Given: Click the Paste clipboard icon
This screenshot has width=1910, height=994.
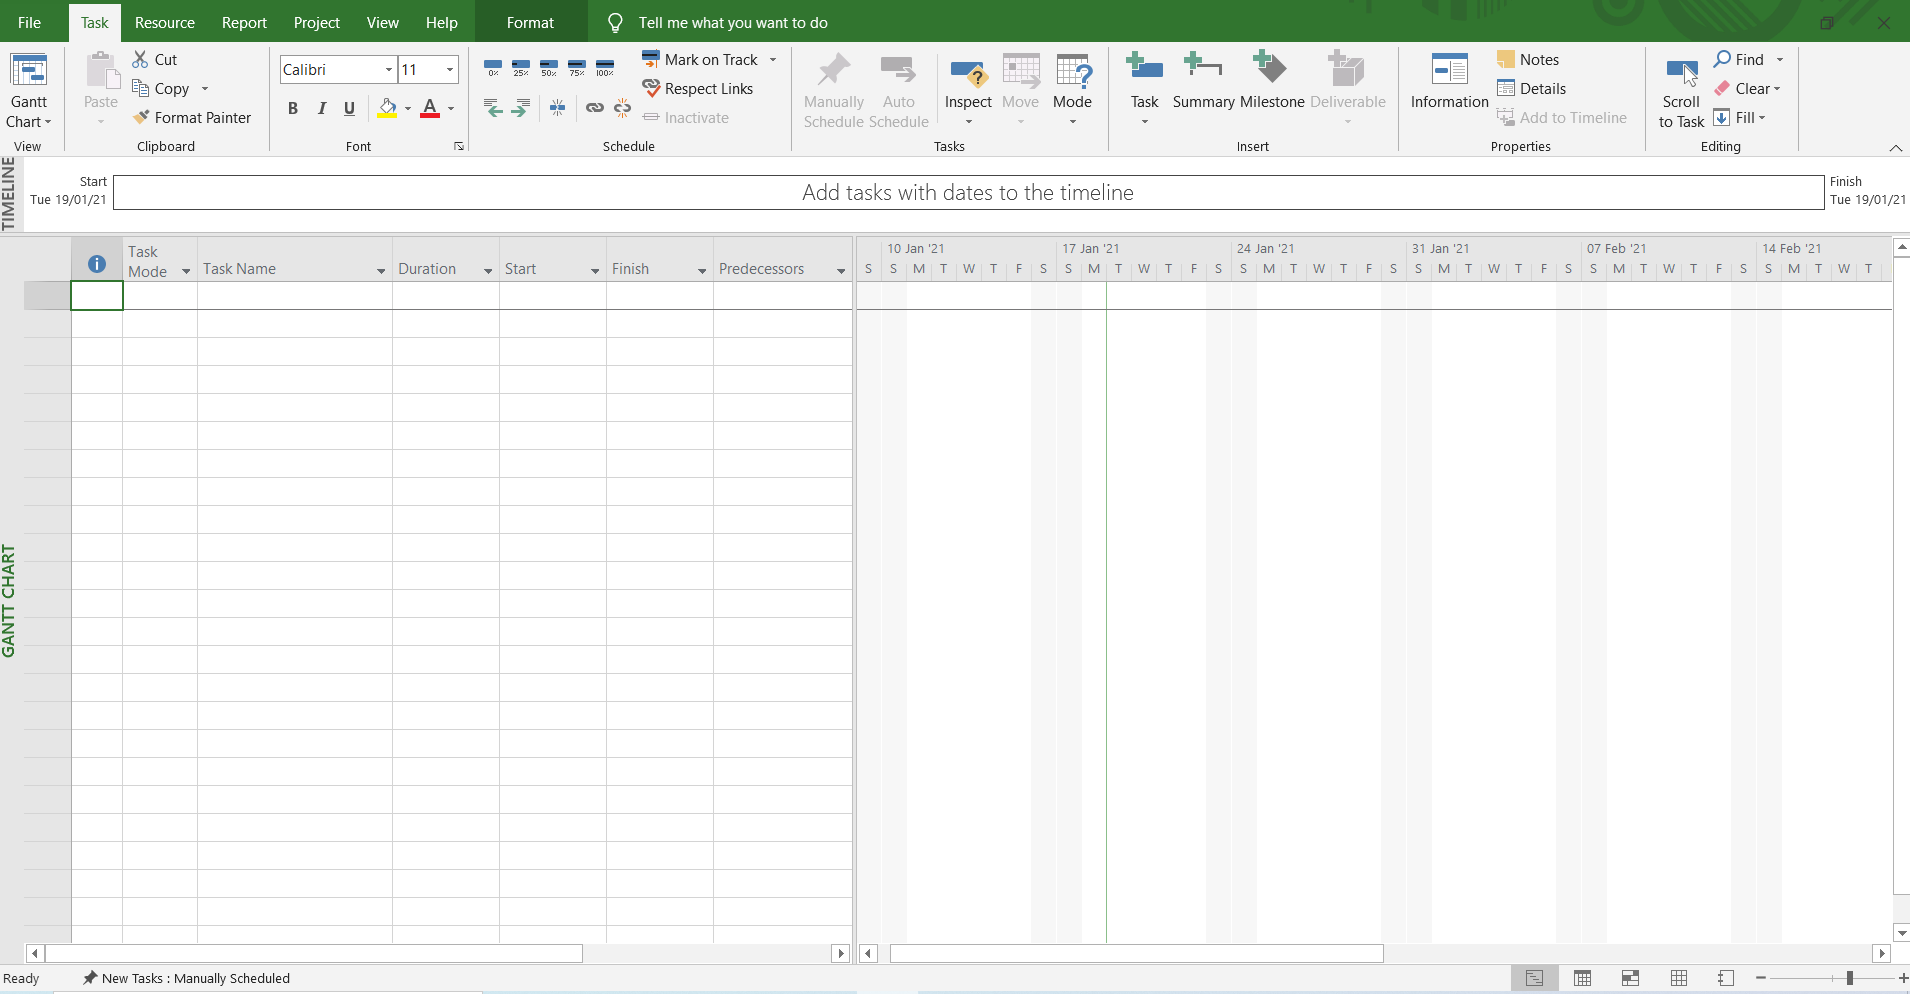Looking at the screenshot, I should click(101, 72).
